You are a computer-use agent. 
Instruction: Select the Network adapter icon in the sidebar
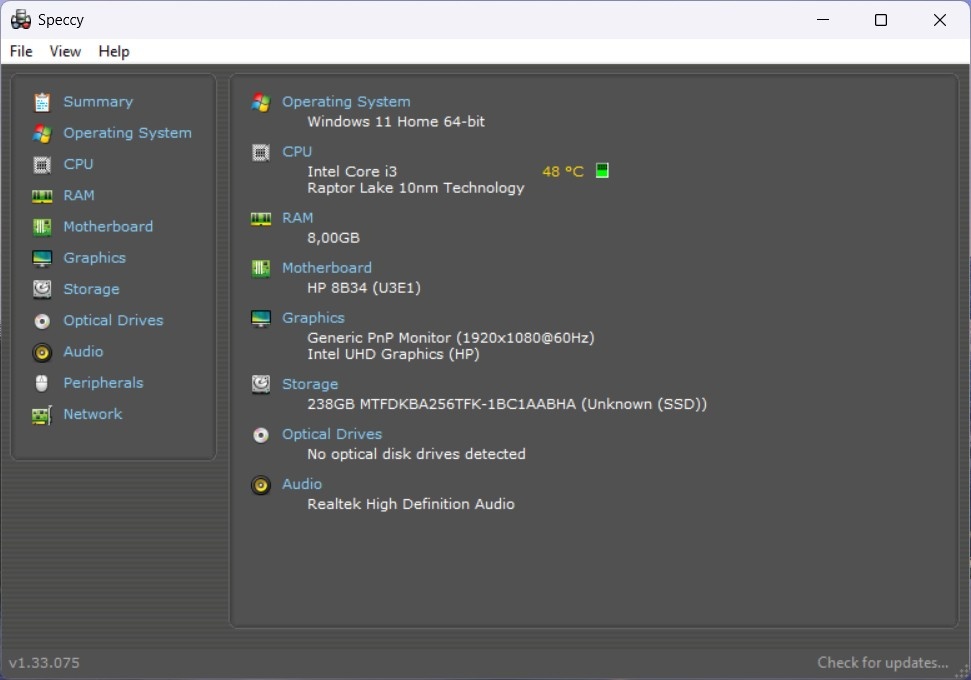tap(41, 414)
